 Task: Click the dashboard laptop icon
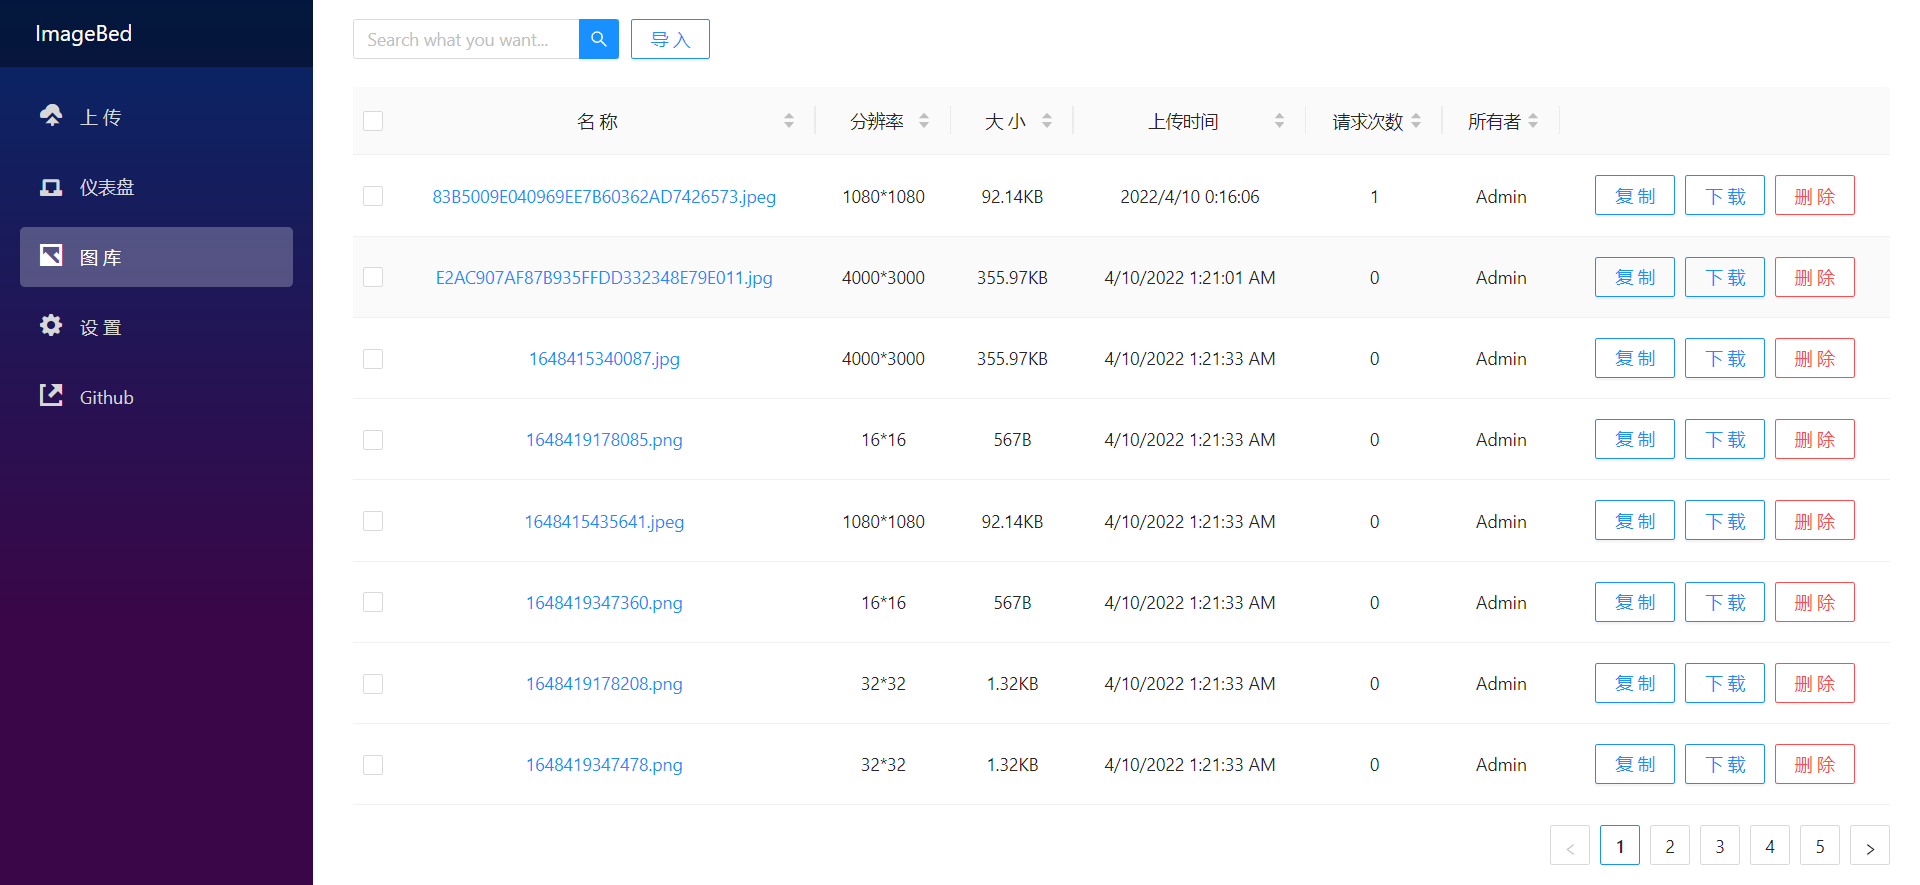pyautogui.click(x=51, y=187)
